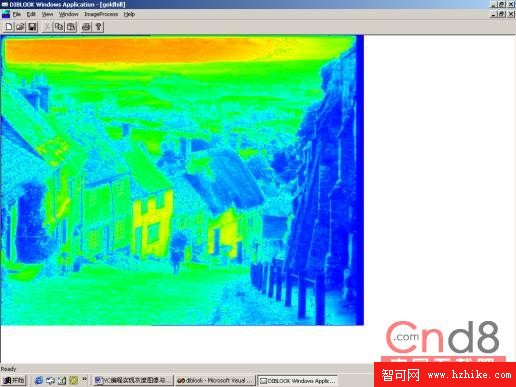Click the Print toolbar icon

click(86, 27)
